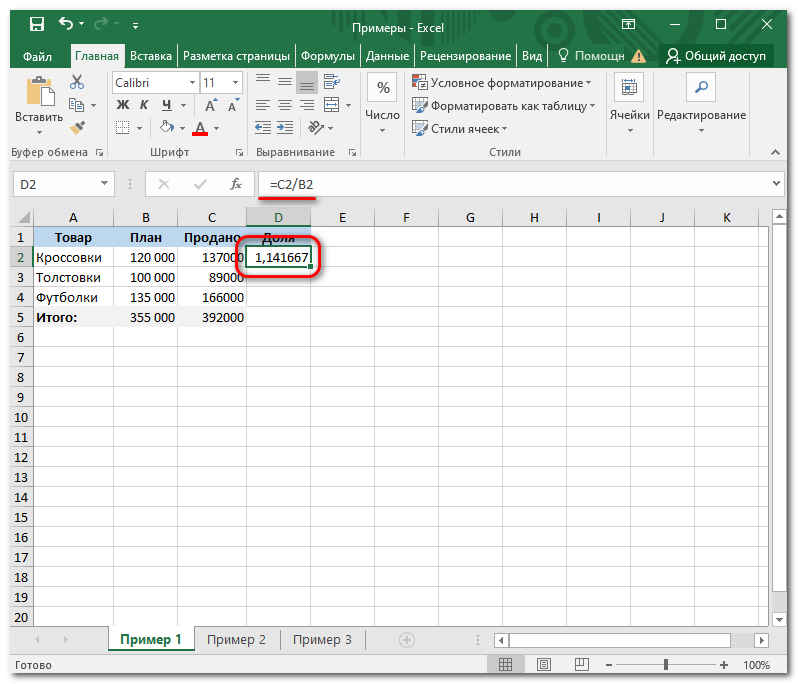This screenshot has height=684, width=798.
Task: Save the workbook with floppy icon
Action: tap(37, 24)
